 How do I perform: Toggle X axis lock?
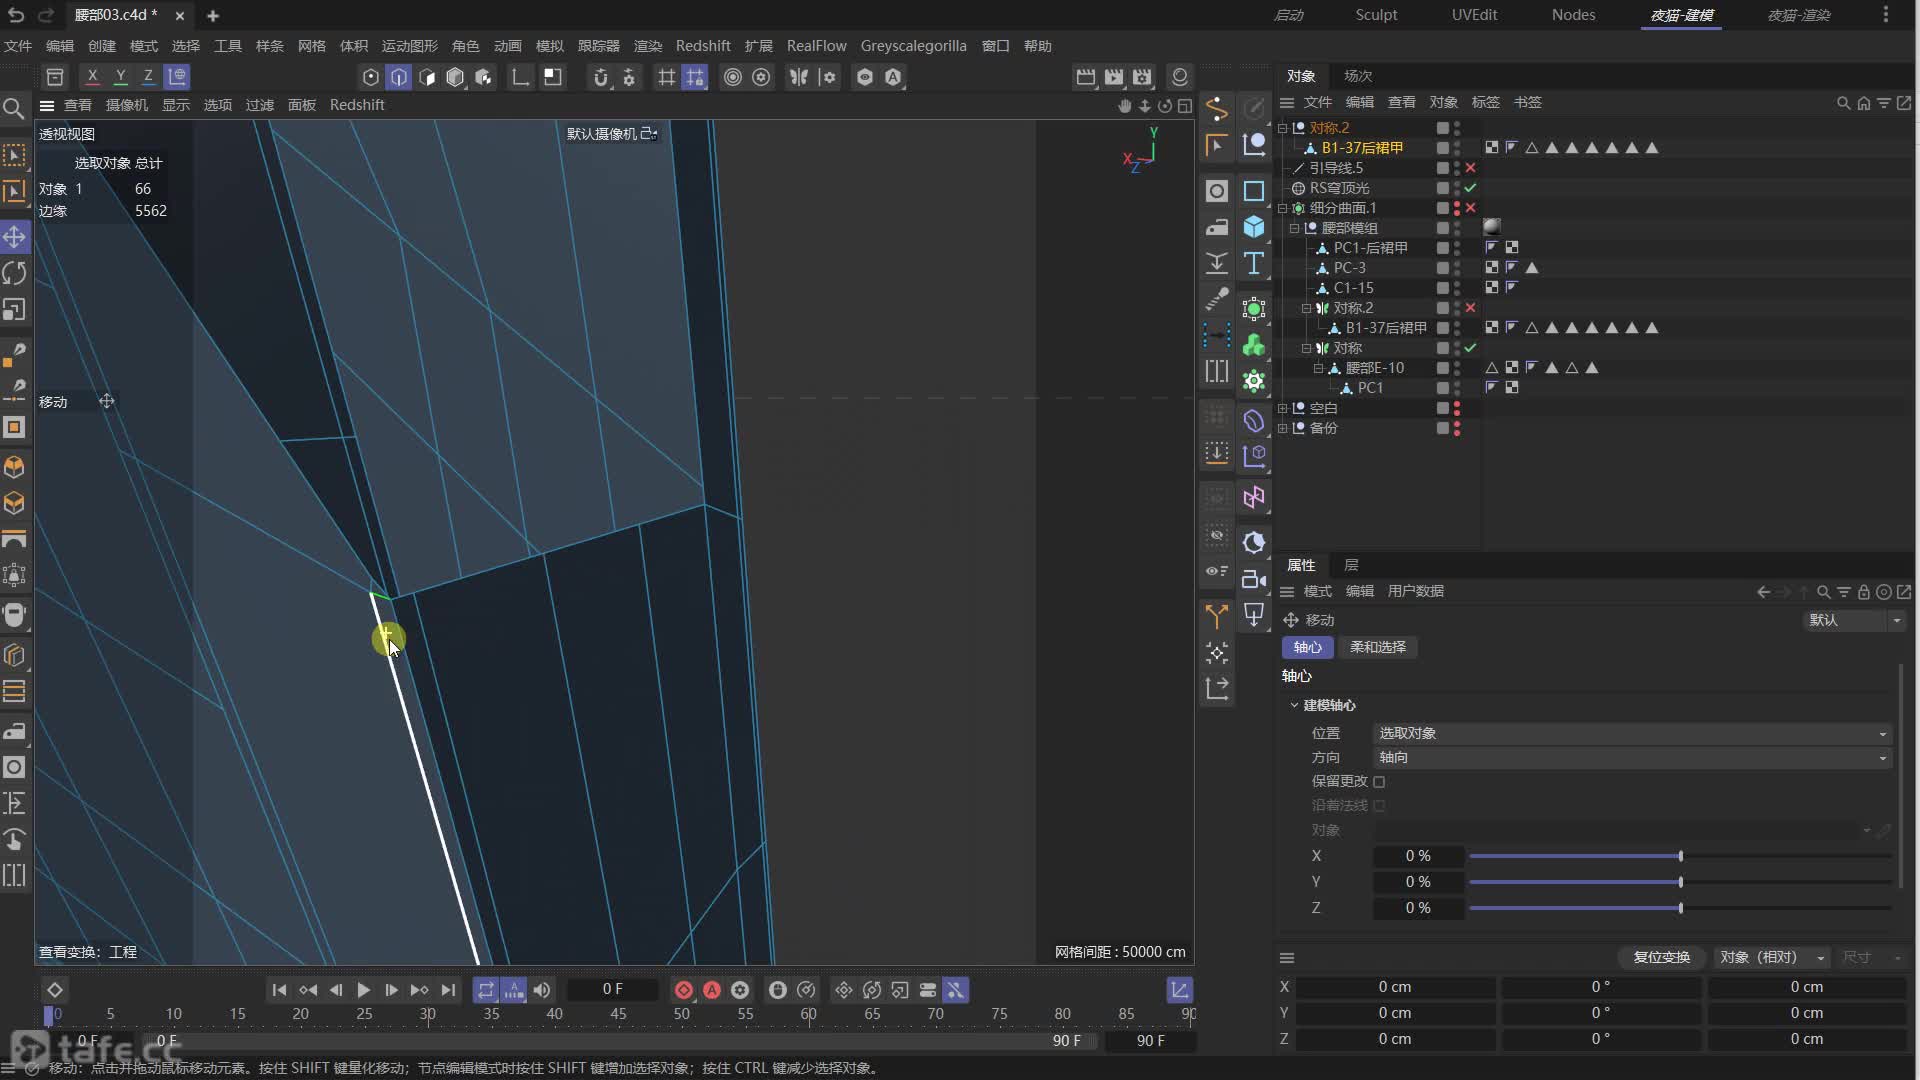[92, 77]
